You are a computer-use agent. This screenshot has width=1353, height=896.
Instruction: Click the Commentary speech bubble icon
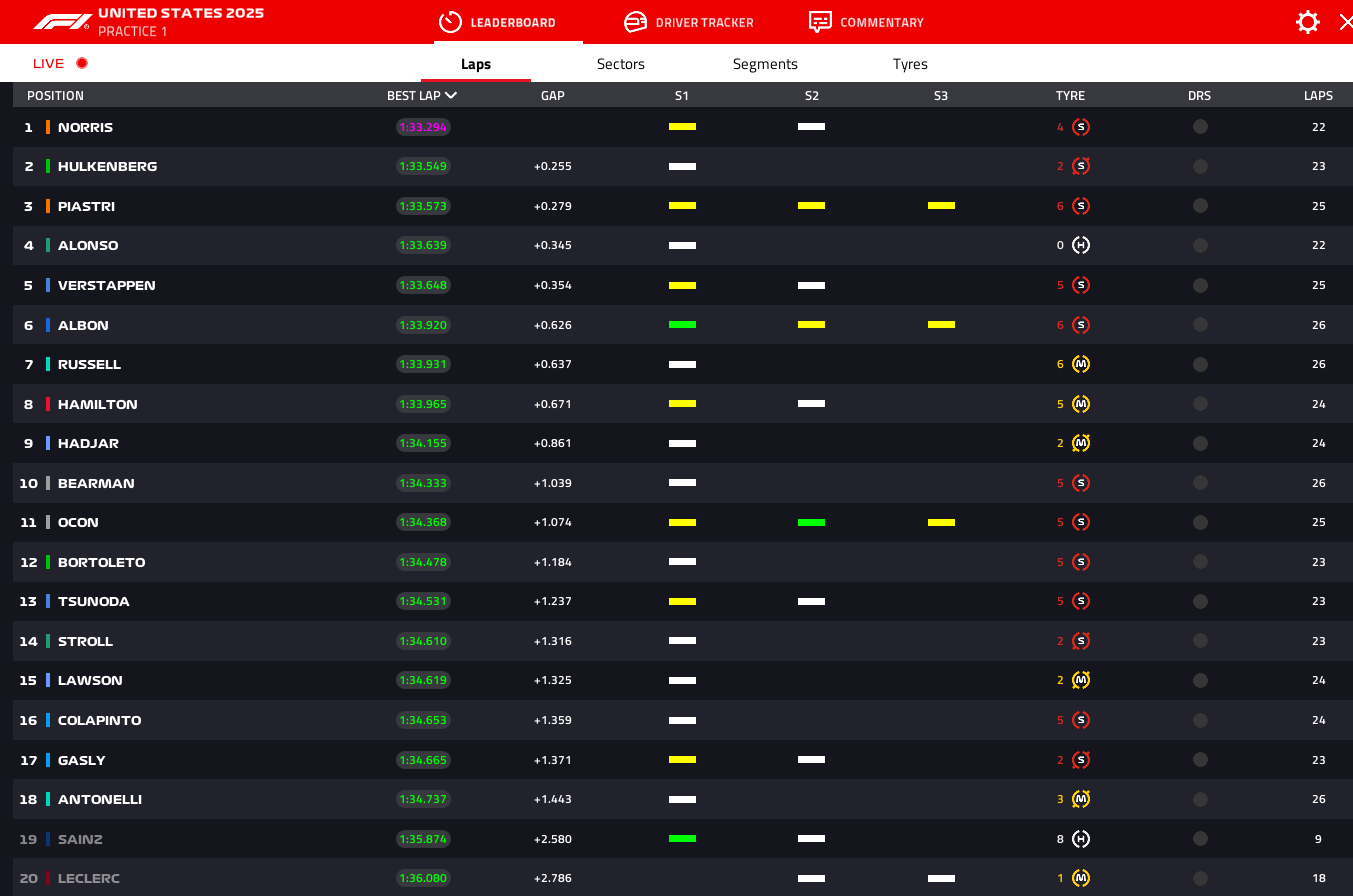(x=820, y=22)
